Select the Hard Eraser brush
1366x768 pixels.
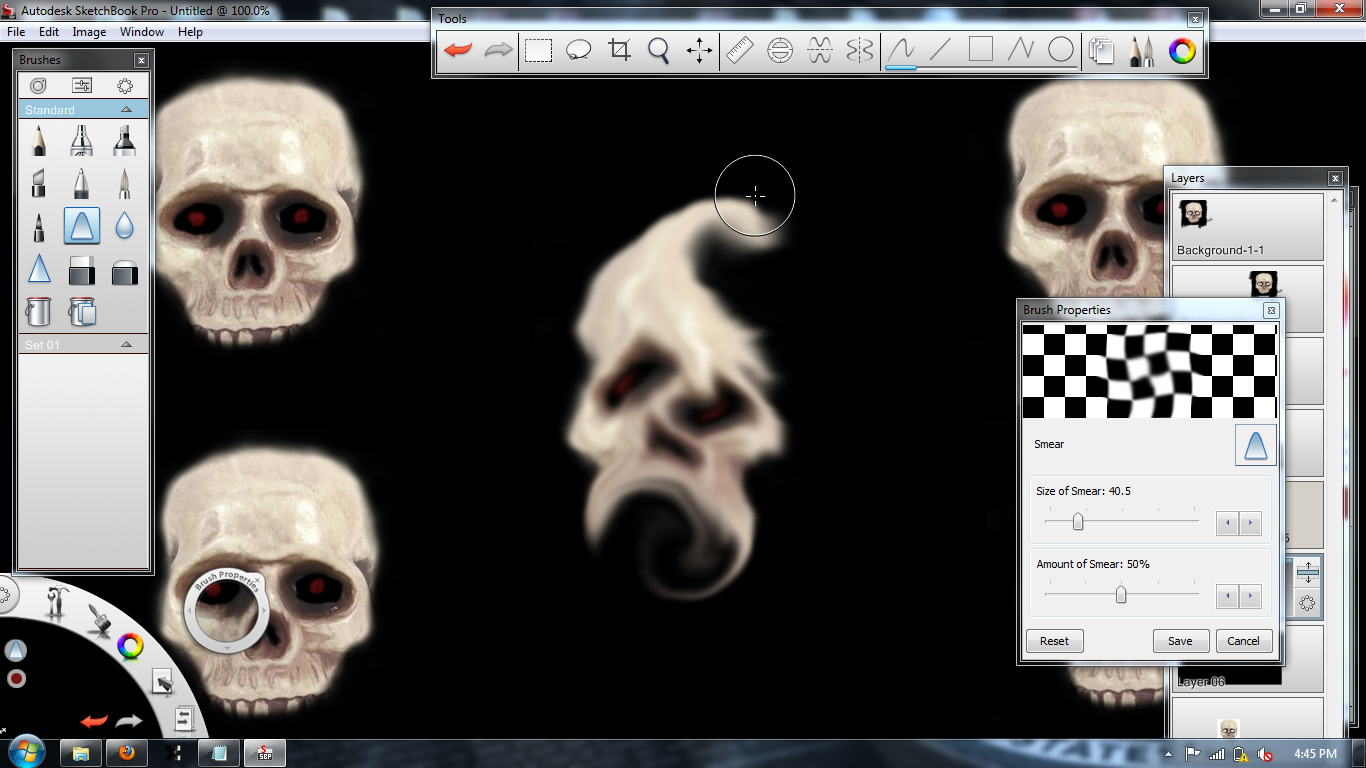pos(81,269)
